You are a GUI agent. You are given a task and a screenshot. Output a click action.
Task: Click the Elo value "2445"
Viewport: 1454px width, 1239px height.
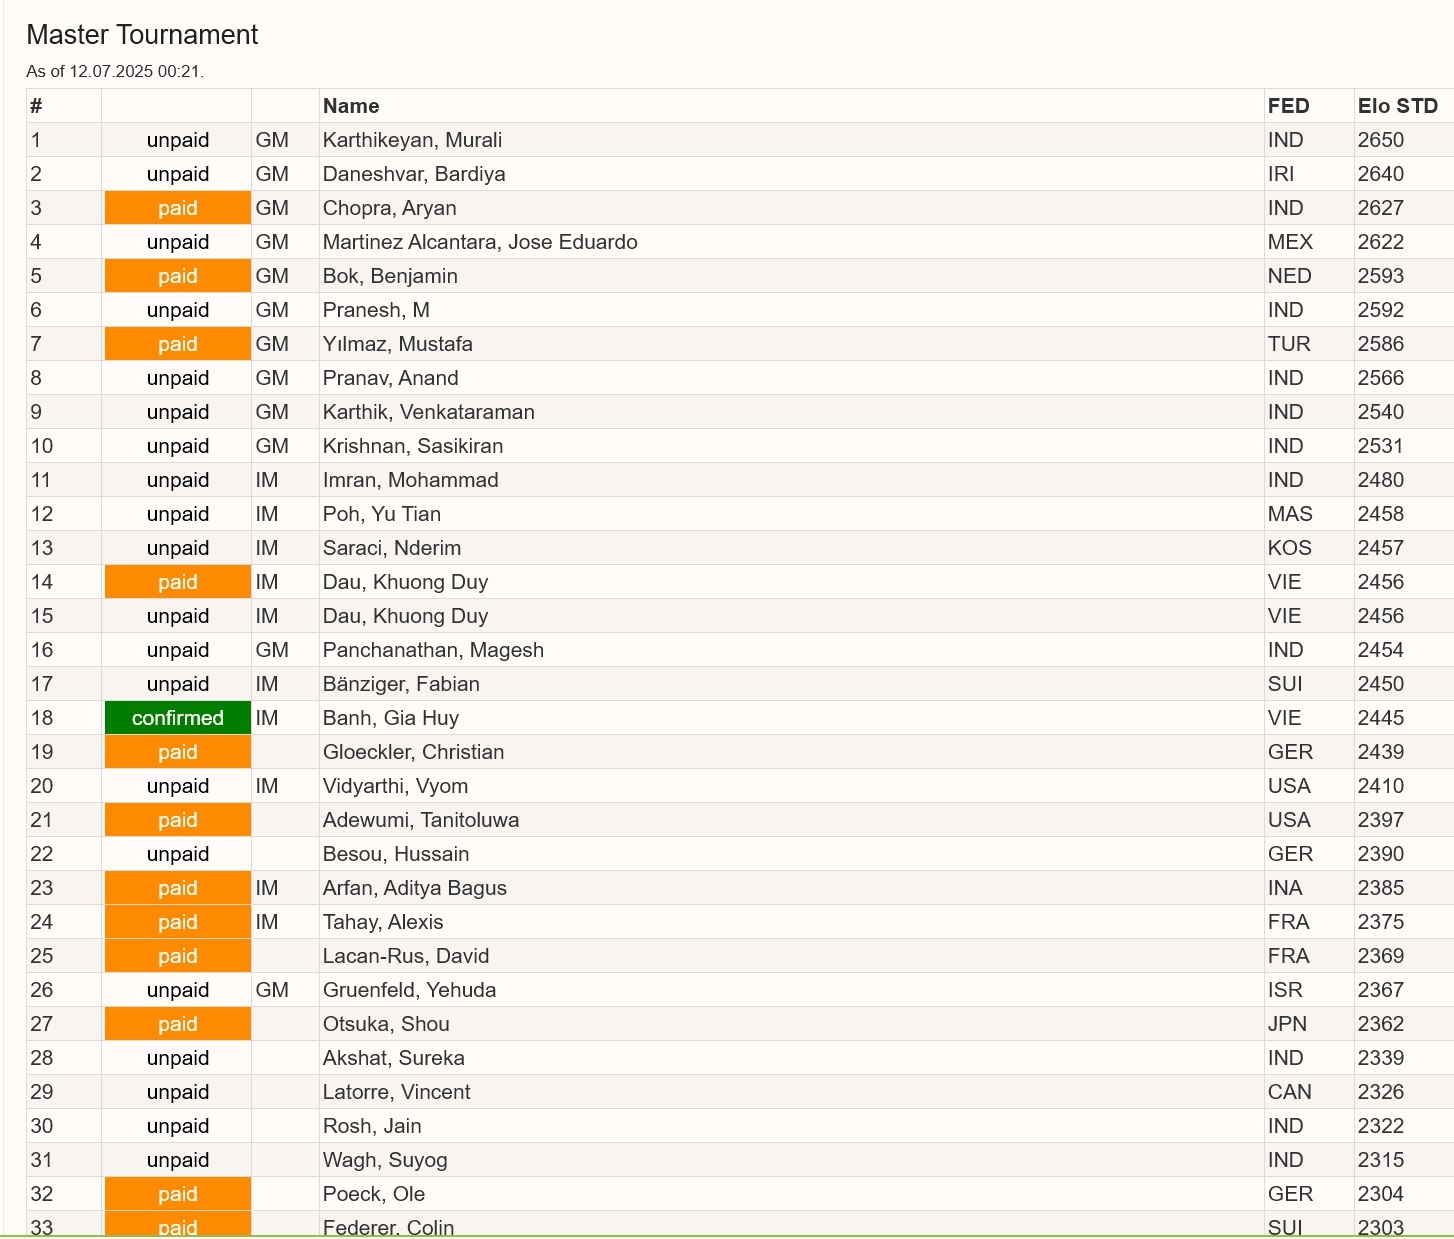click(1381, 718)
